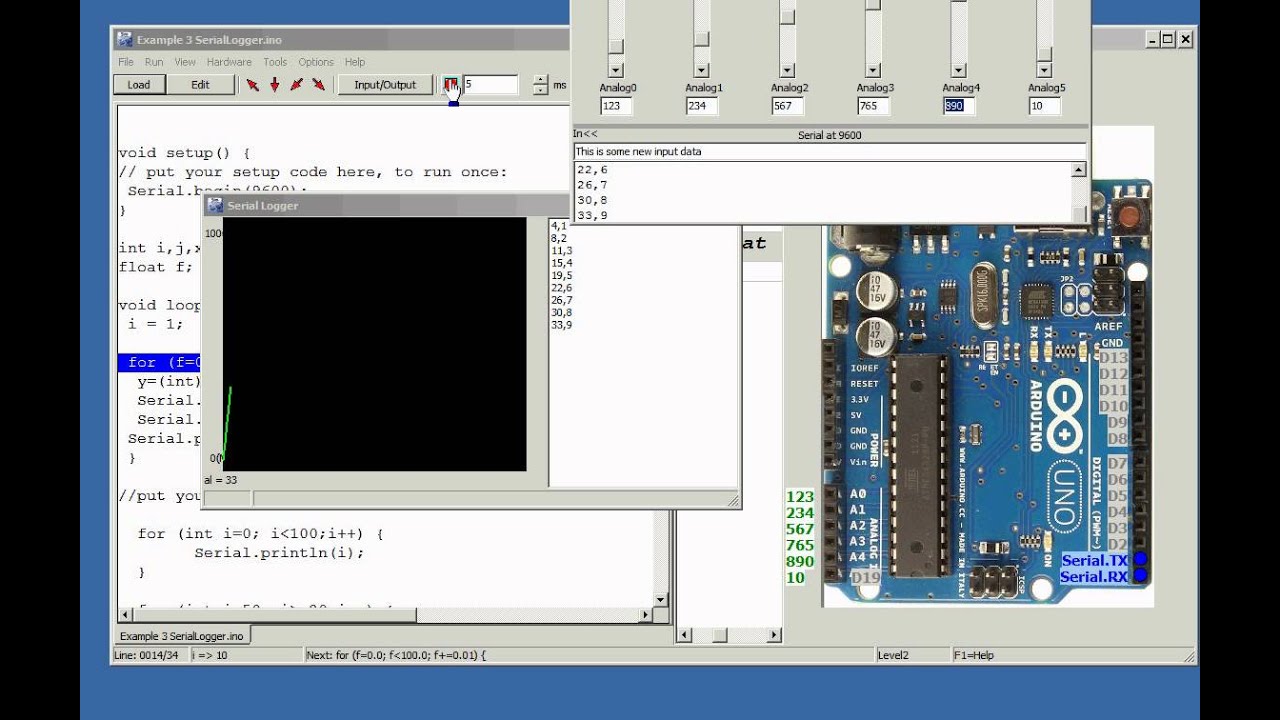Click the Serial.RX blue indicator dot
This screenshot has height=720, width=1280.
point(1139,576)
